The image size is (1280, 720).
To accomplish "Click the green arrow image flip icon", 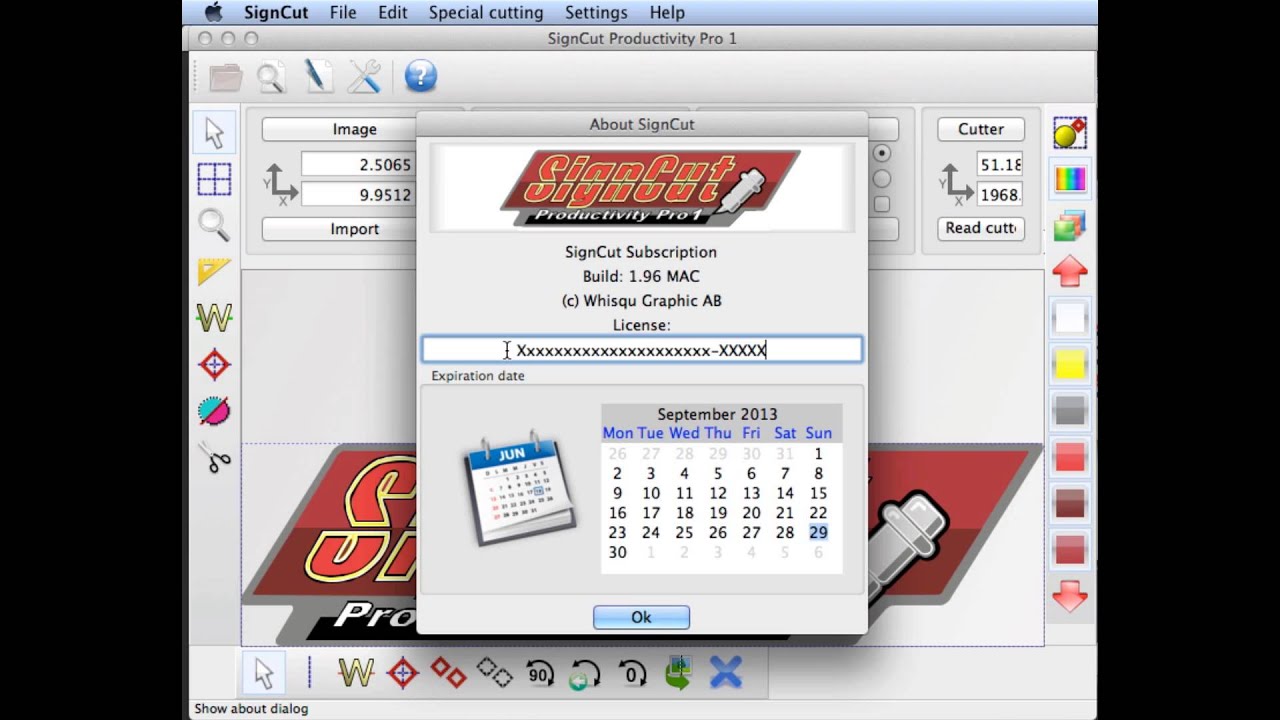I will click(x=679, y=672).
